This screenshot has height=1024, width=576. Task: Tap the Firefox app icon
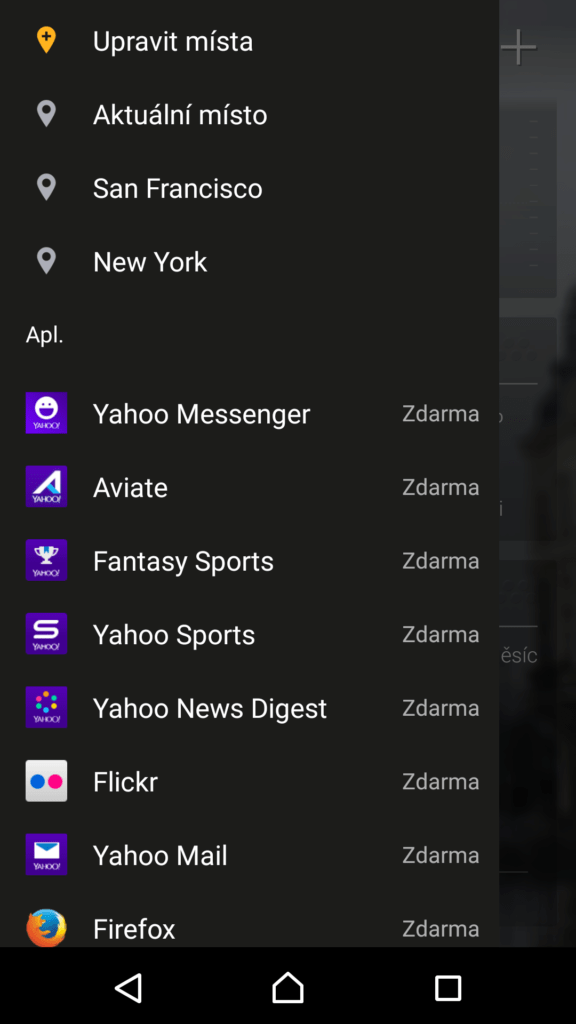tap(46, 928)
